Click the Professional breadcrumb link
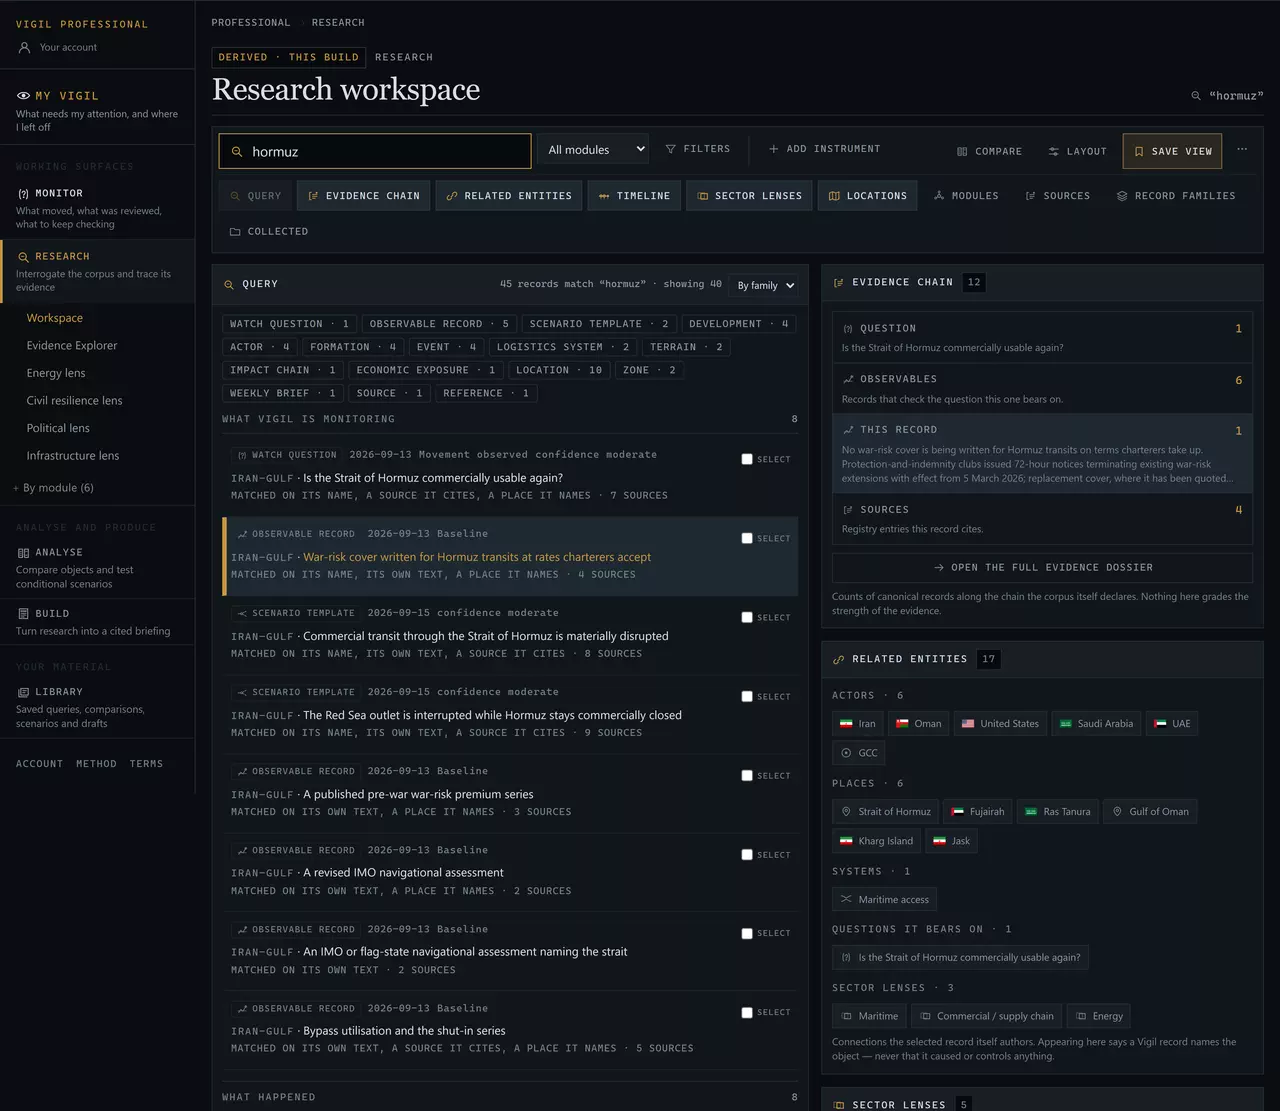This screenshot has height=1111, width=1280. click(251, 23)
